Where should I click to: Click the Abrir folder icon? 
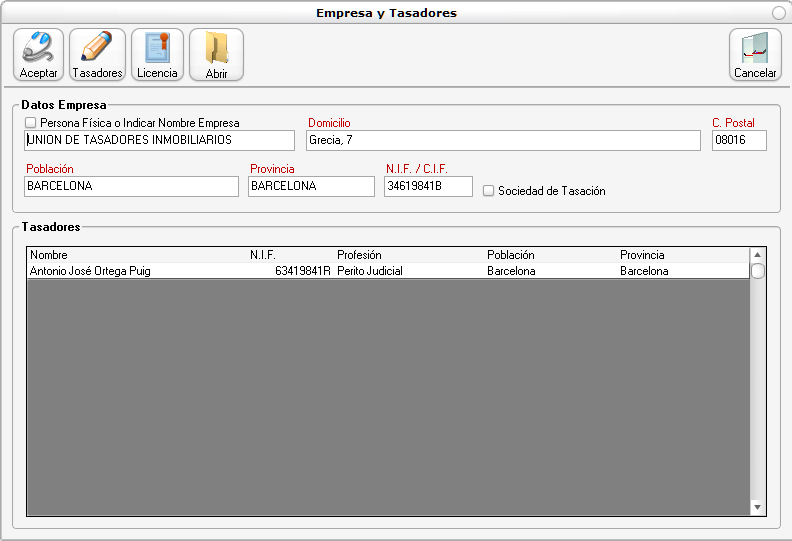216,54
